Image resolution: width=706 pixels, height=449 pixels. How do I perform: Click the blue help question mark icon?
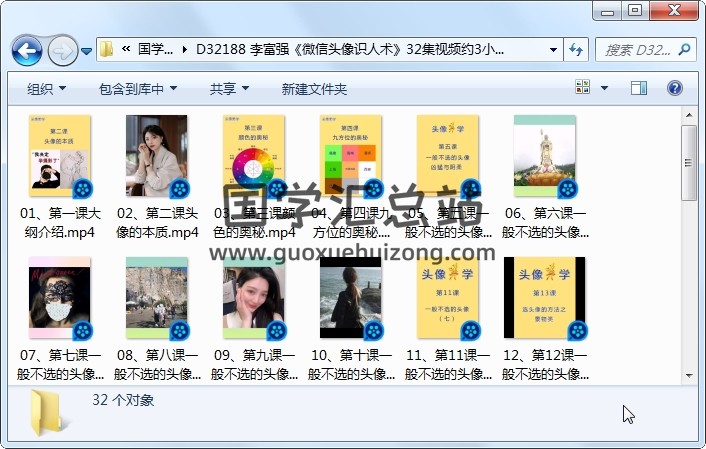point(674,88)
